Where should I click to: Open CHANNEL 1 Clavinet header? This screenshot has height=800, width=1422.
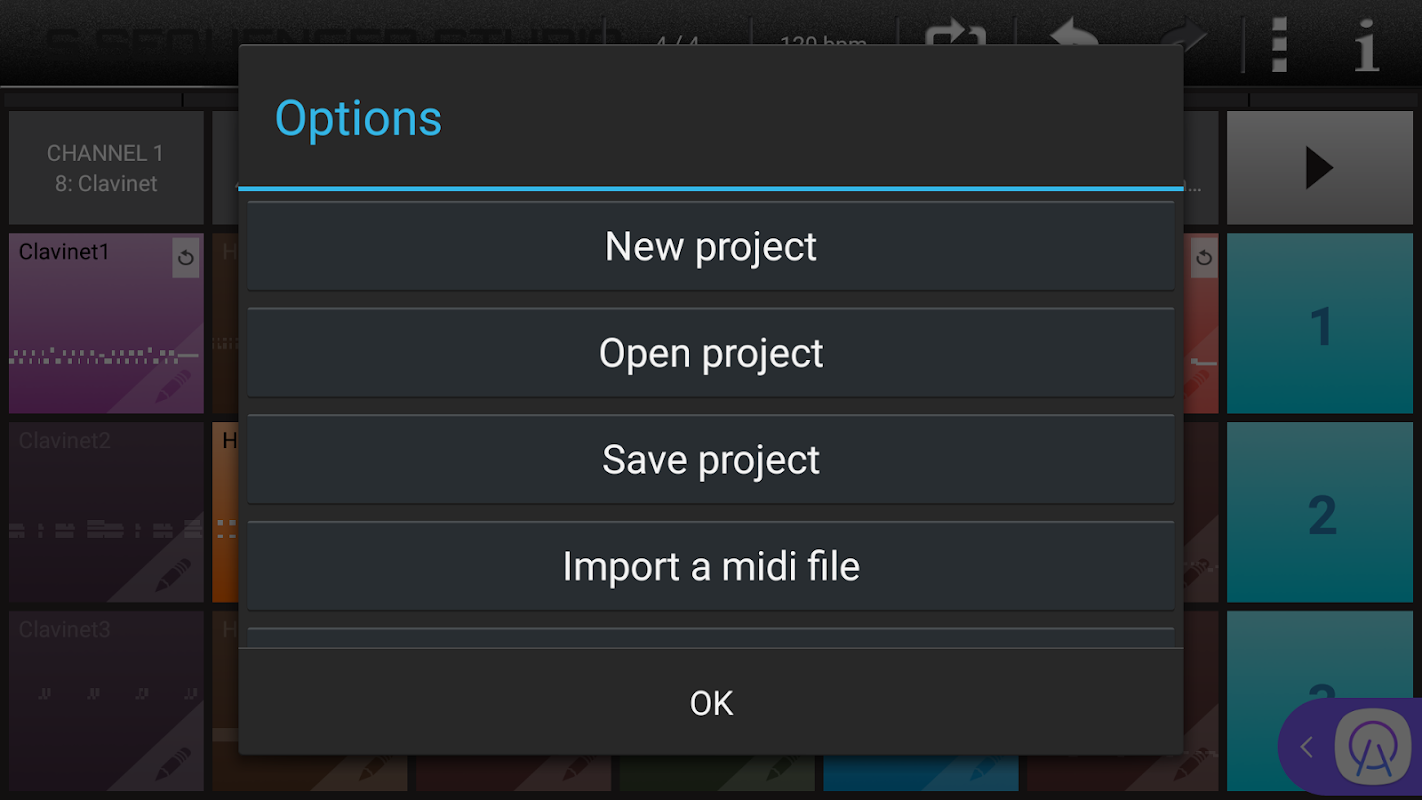[x=106, y=168]
